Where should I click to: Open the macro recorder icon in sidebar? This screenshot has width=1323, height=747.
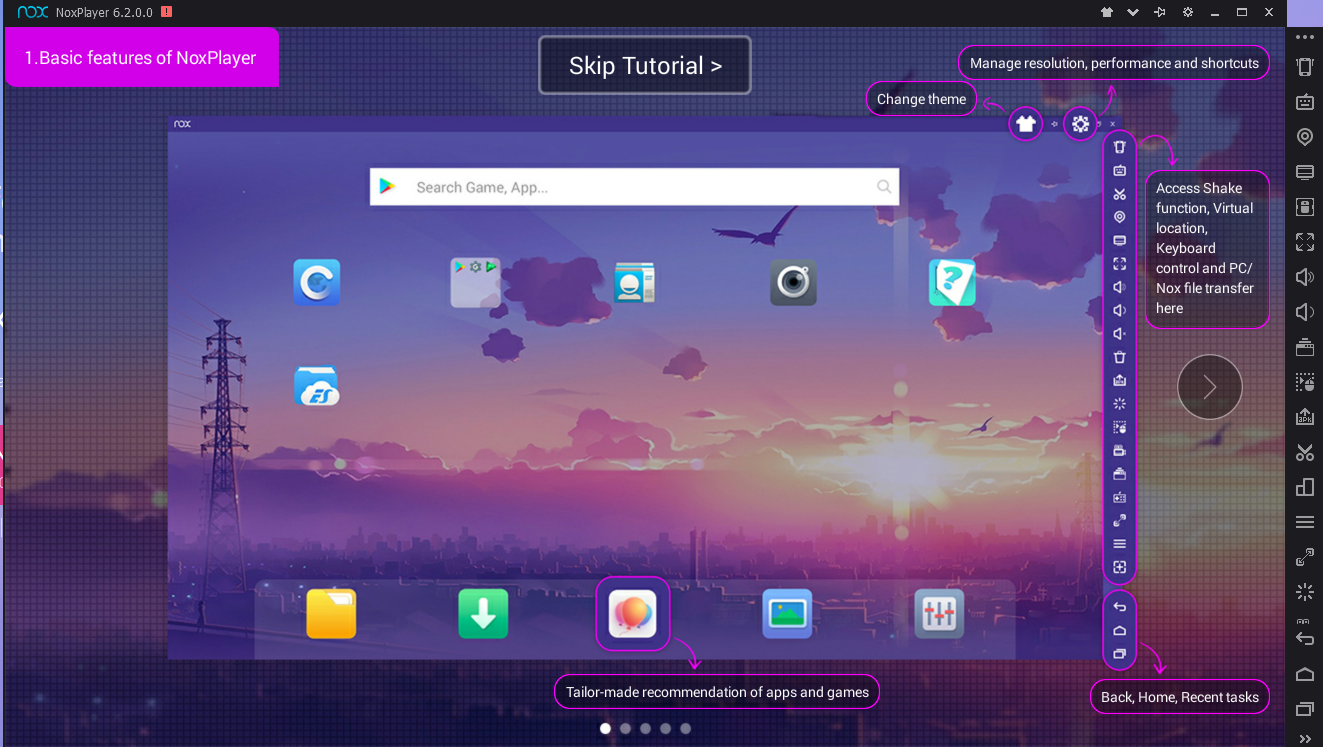[1304, 382]
